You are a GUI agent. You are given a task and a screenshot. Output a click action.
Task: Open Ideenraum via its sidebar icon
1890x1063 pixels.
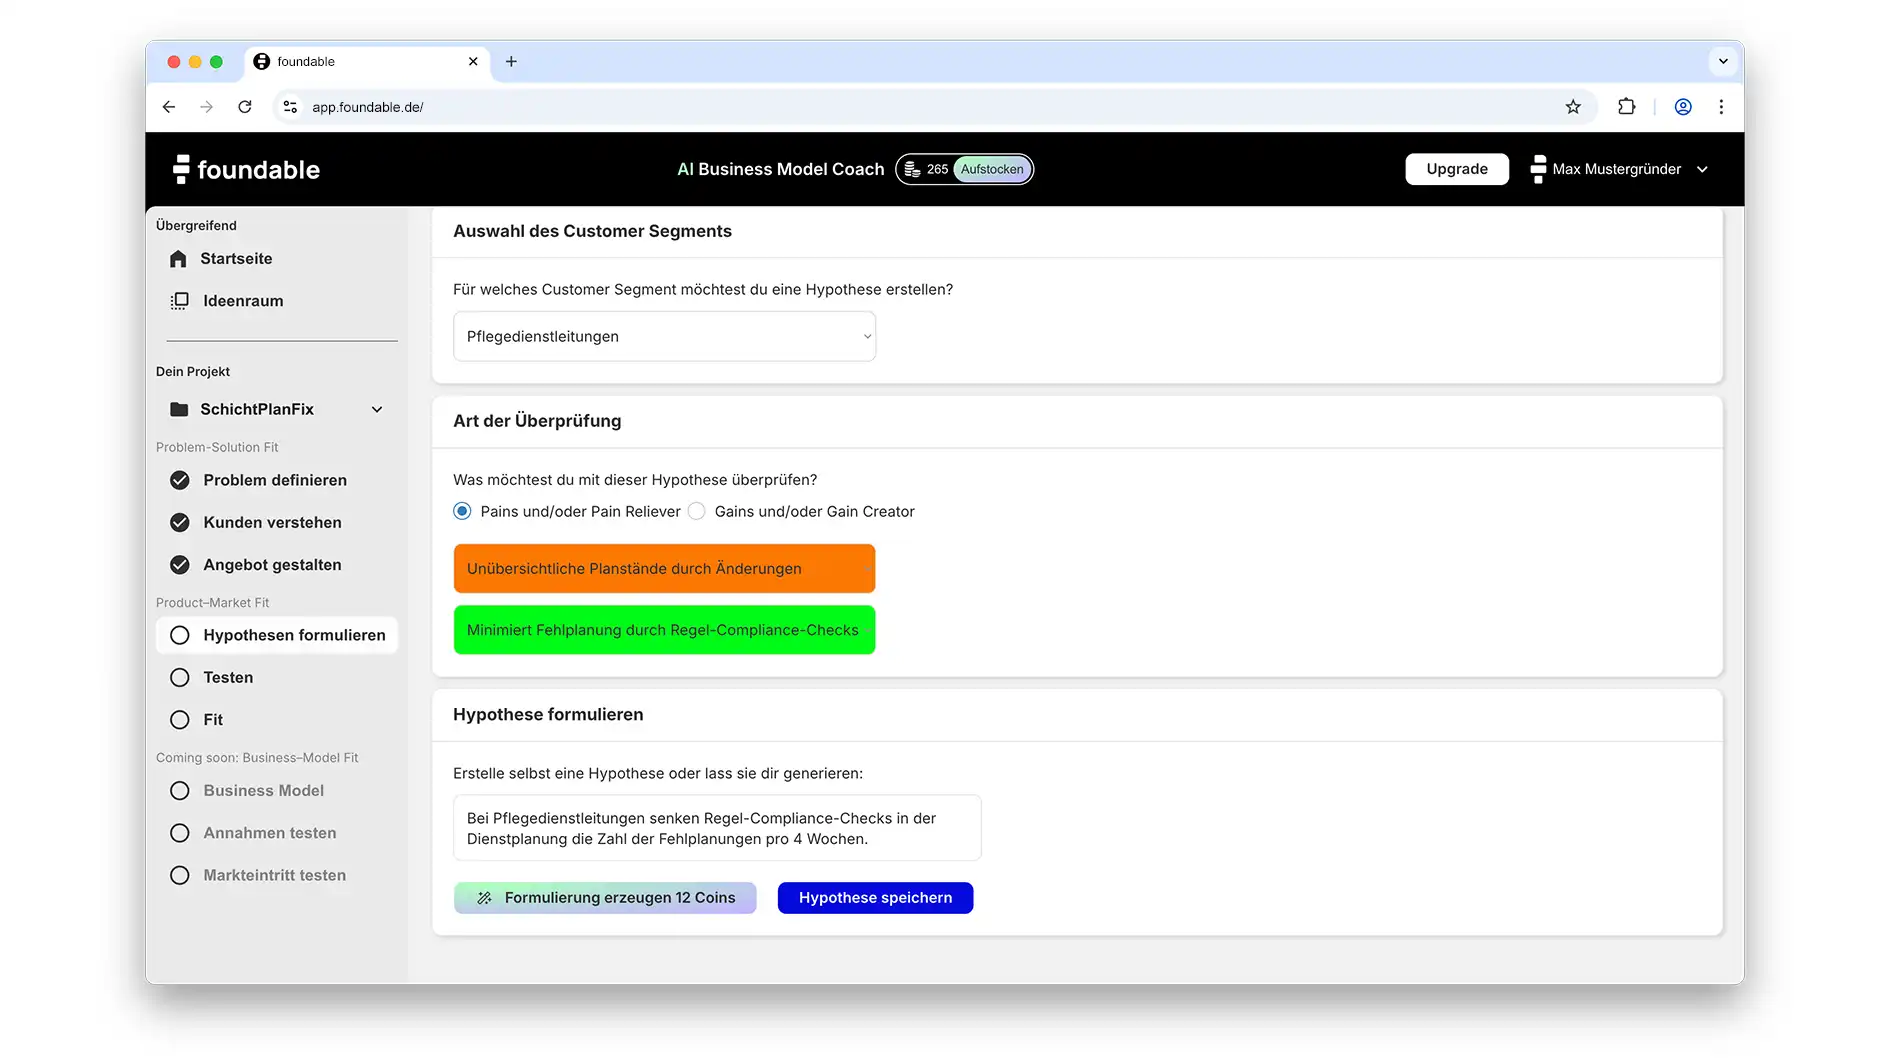(179, 301)
